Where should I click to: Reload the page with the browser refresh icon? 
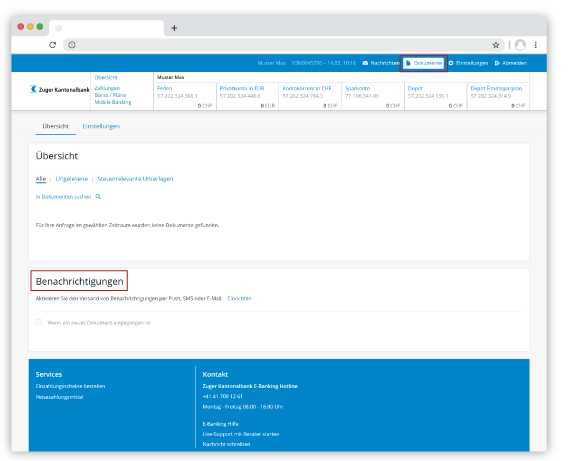point(53,45)
